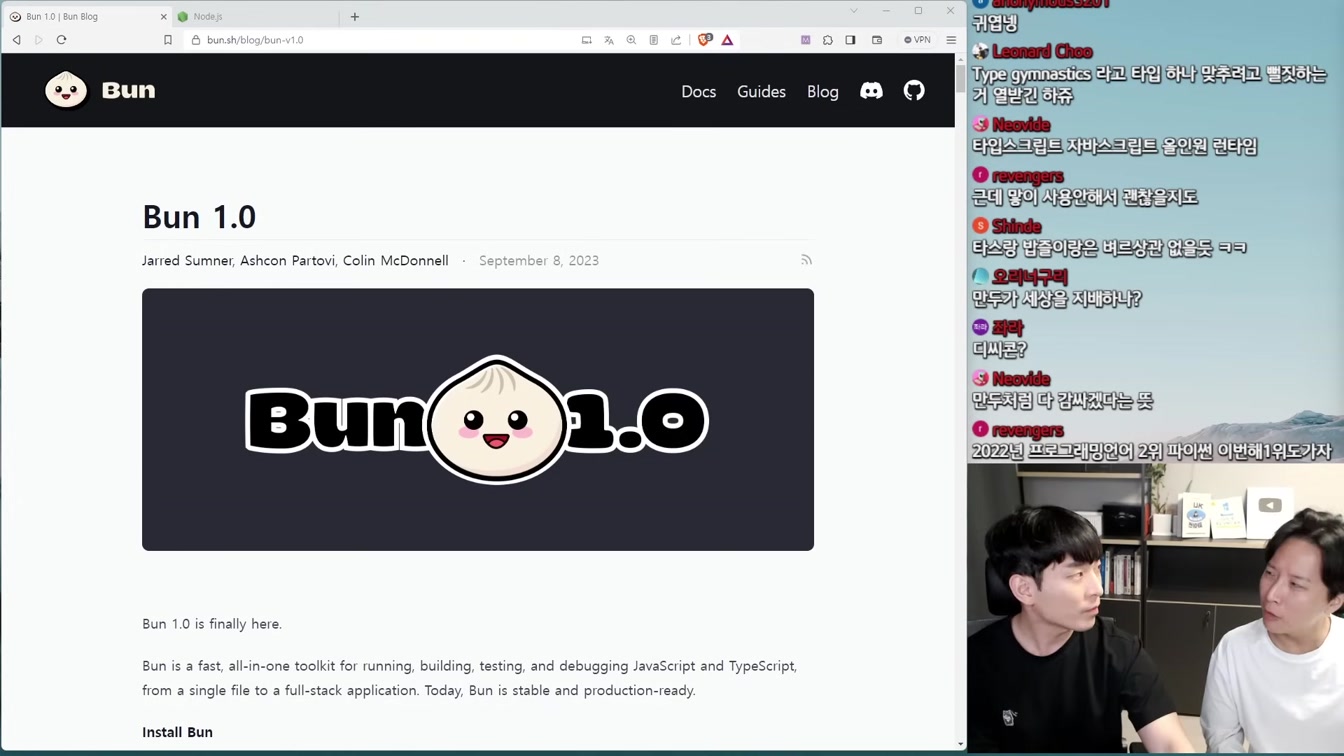The height and width of the screenshot is (756, 1344).
Task: Bookmark this page with bookmark icon
Action: click(x=168, y=40)
